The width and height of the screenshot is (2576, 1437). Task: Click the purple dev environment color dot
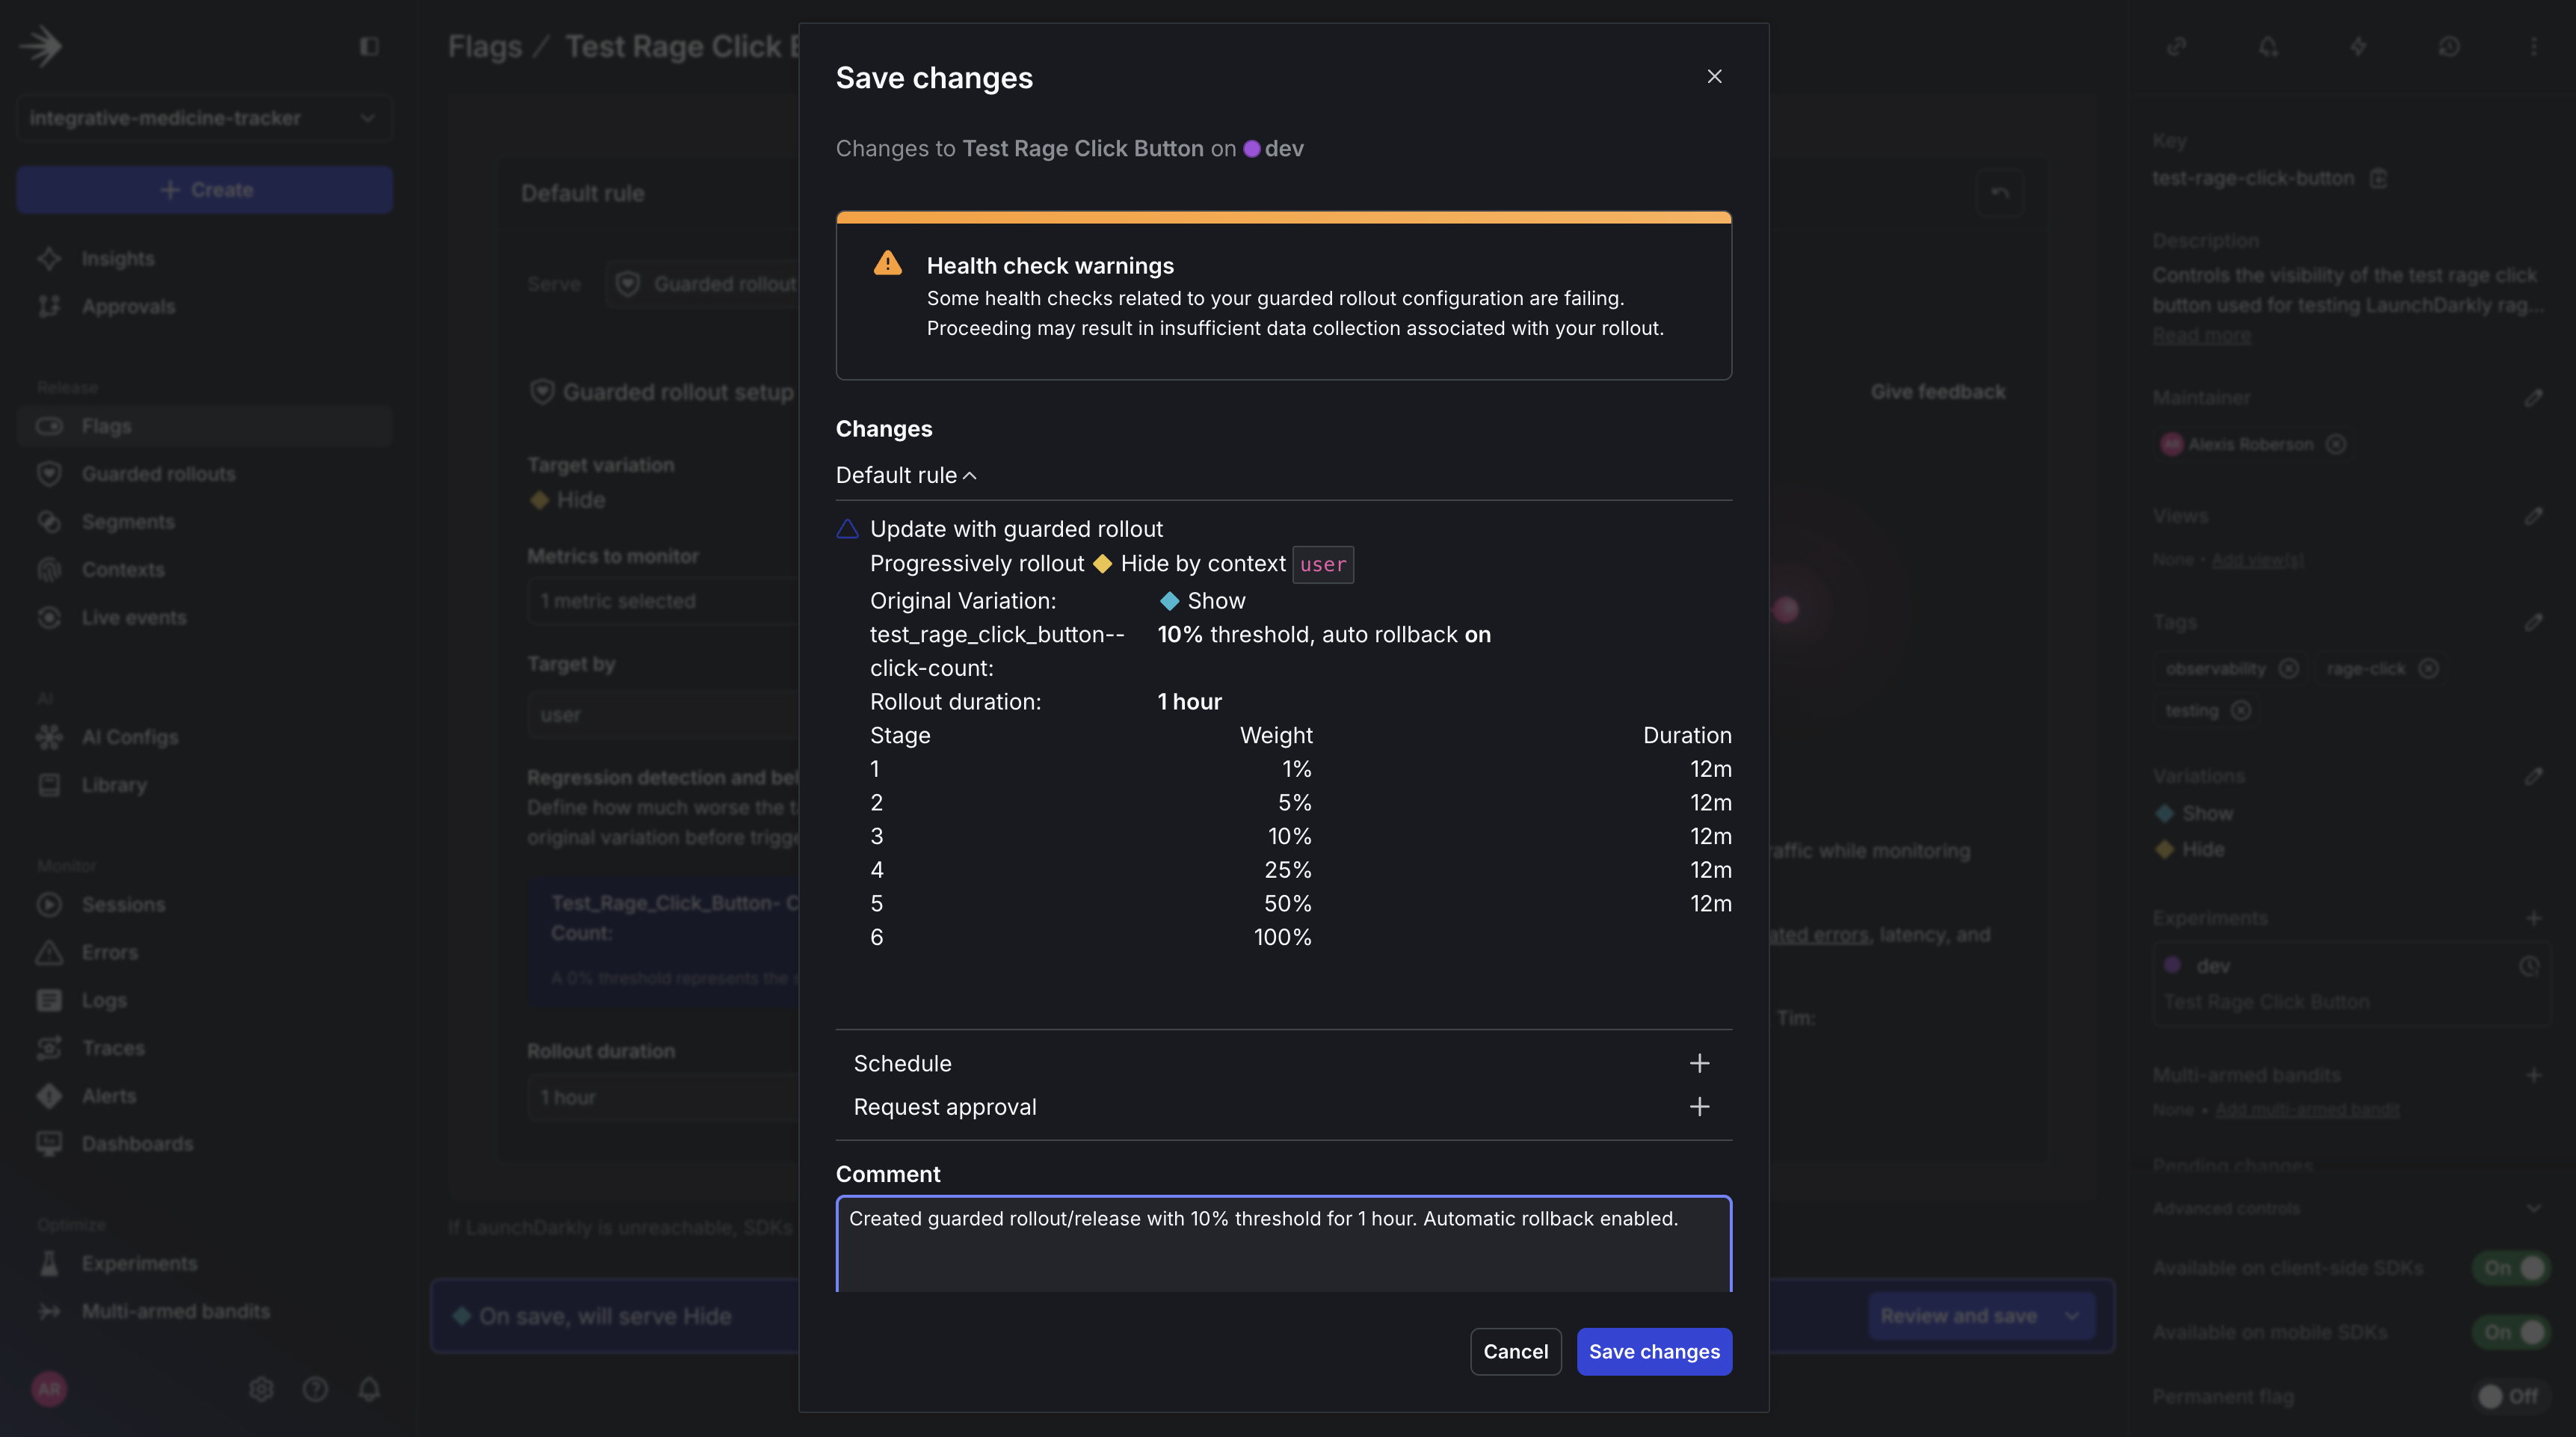click(1254, 148)
